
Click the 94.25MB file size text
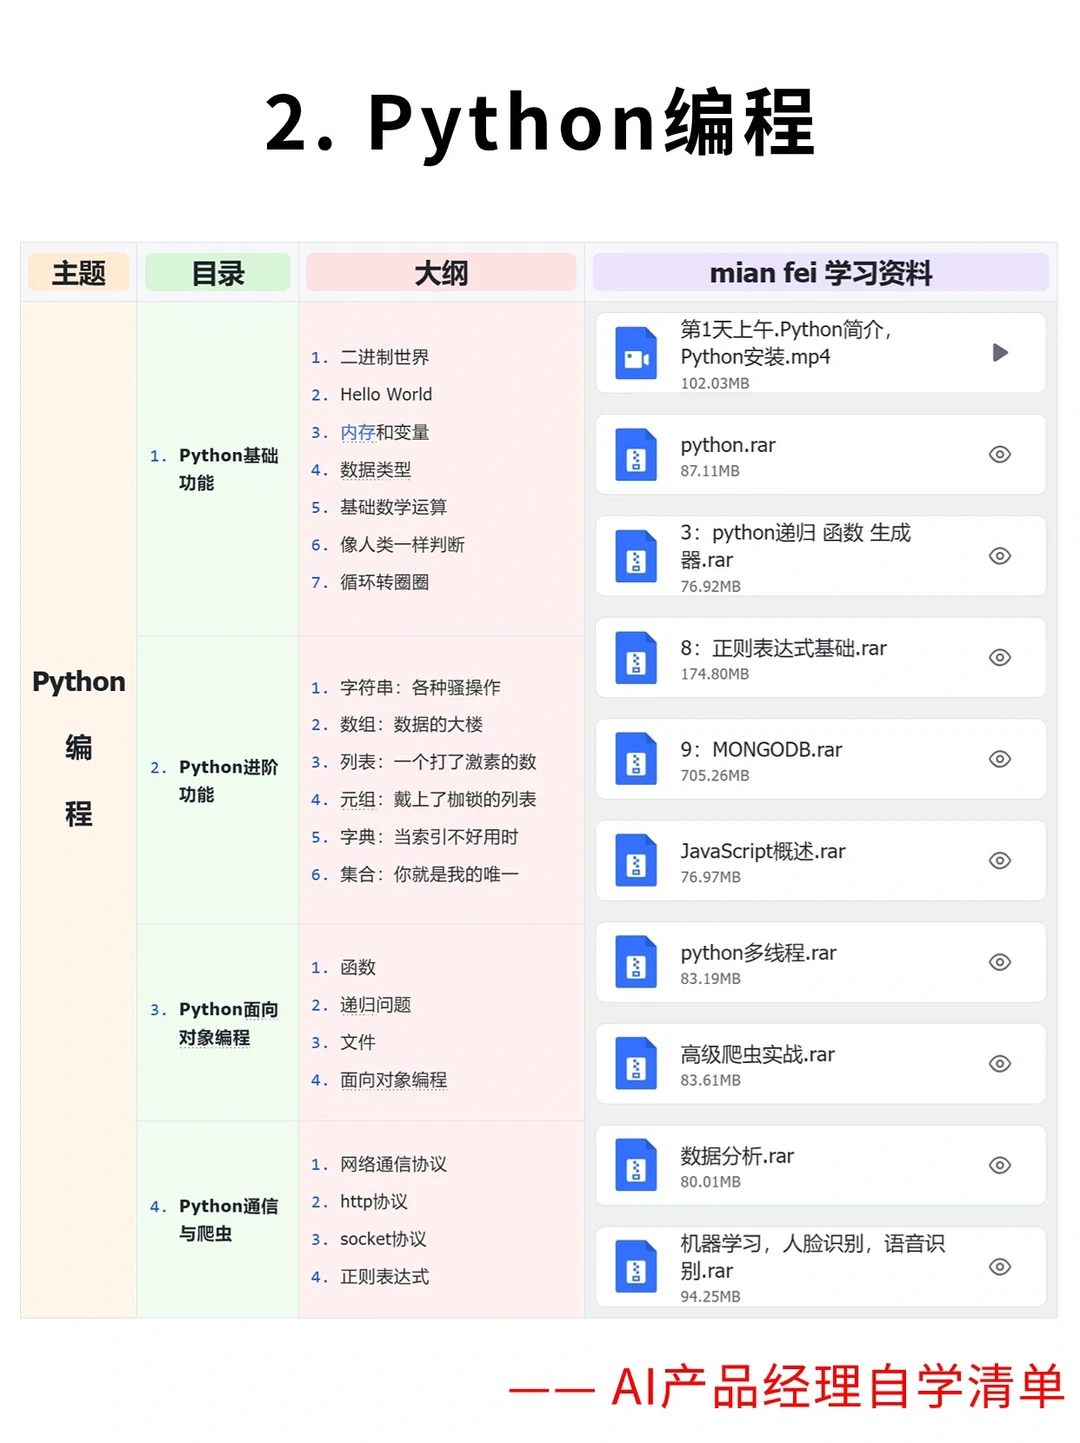[711, 1297]
